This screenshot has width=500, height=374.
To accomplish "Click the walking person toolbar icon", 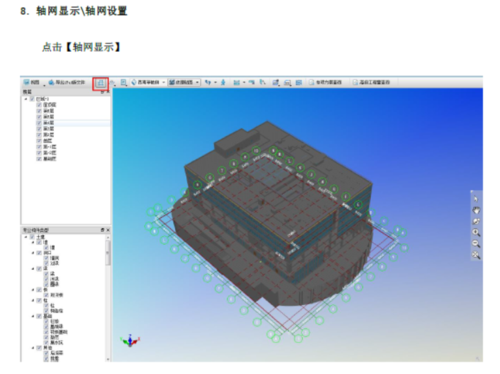I will 223,82.
